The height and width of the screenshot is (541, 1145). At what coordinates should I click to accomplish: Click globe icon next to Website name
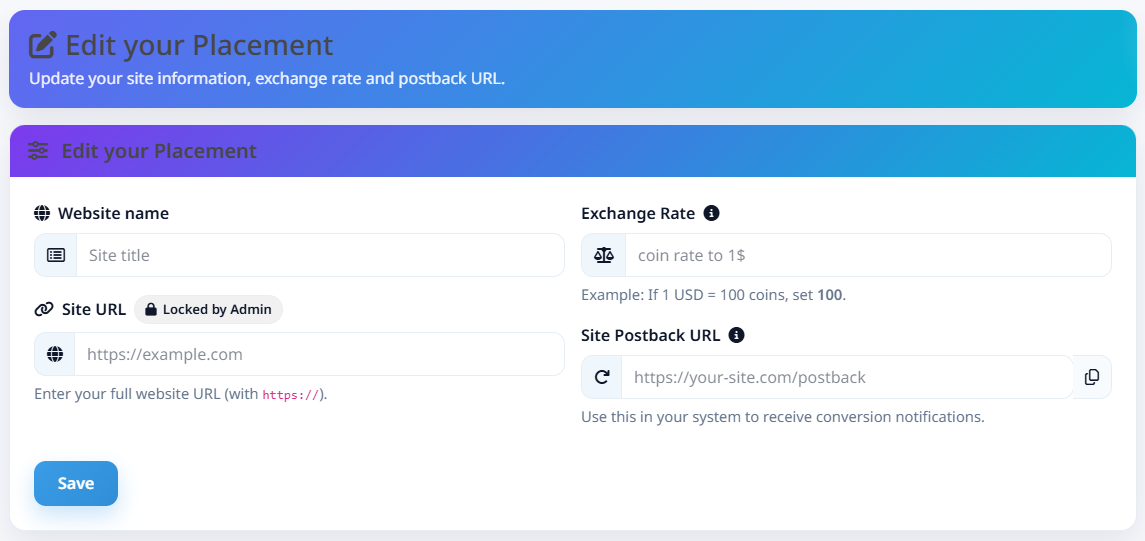[42, 213]
